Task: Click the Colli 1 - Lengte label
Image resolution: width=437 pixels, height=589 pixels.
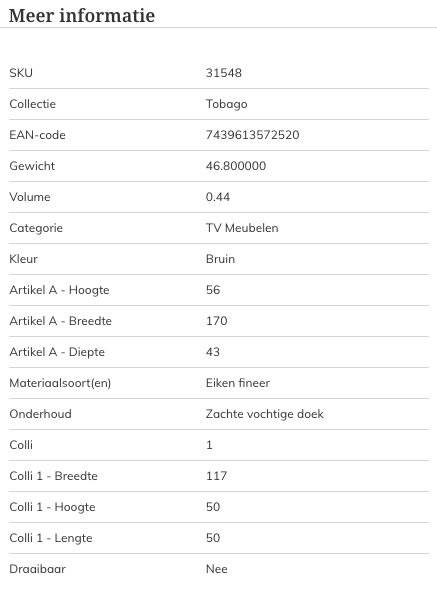Action: (51, 538)
